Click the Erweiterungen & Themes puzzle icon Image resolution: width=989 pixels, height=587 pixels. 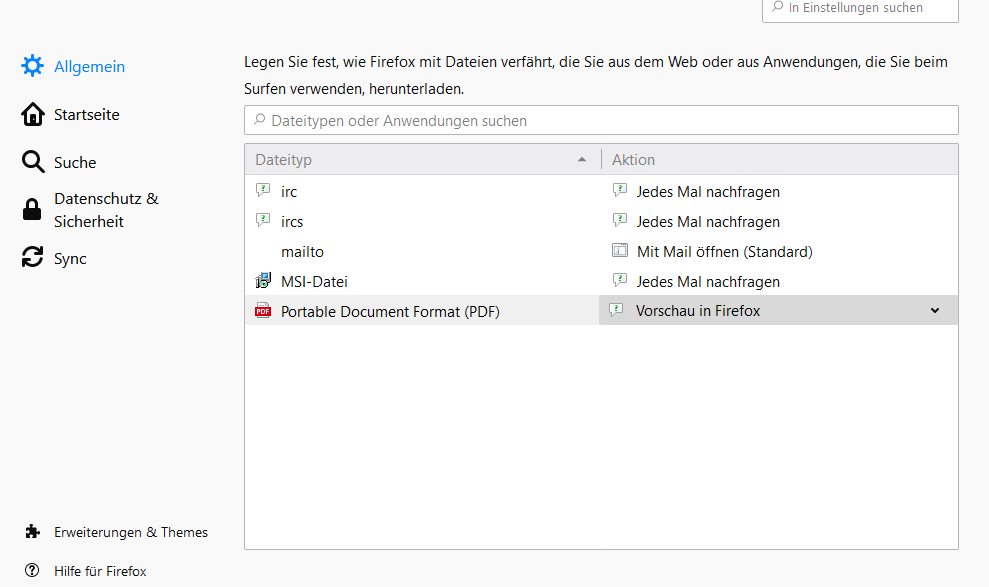click(x=35, y=532)
